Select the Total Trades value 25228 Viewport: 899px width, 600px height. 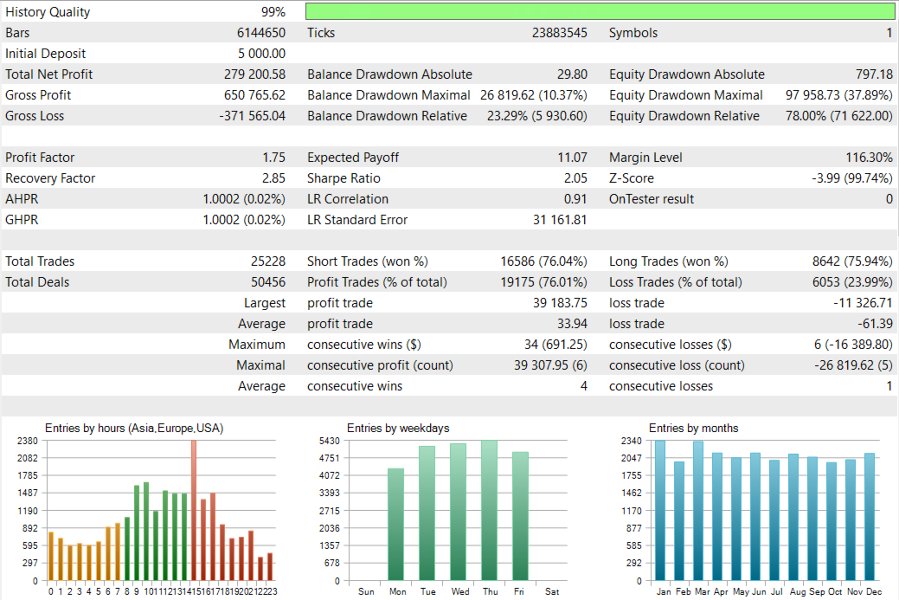point(268,261)
